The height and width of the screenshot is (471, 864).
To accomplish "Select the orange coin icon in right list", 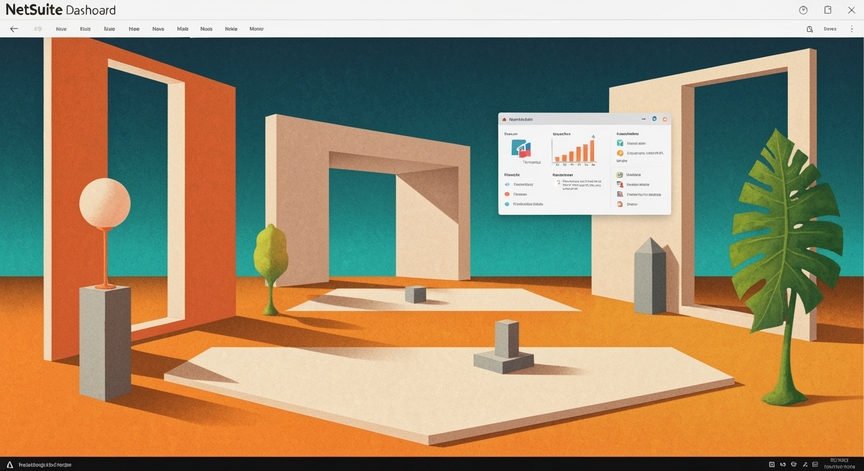I will tap(620, 153).
